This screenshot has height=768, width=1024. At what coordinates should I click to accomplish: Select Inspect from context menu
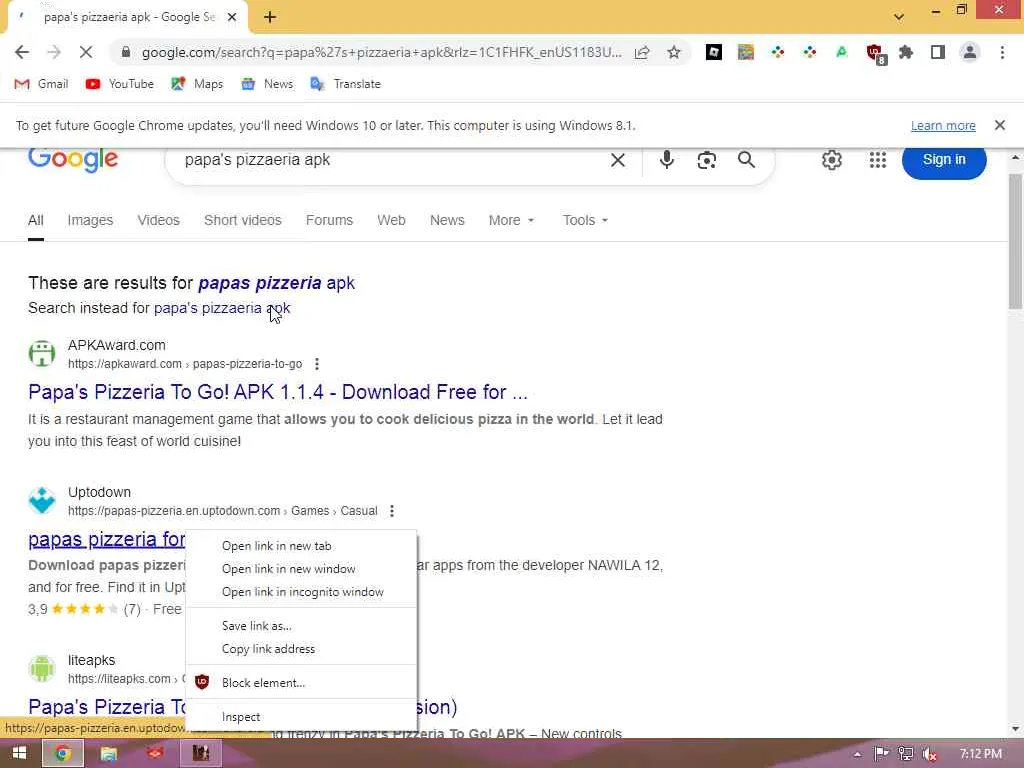[301, 716]
